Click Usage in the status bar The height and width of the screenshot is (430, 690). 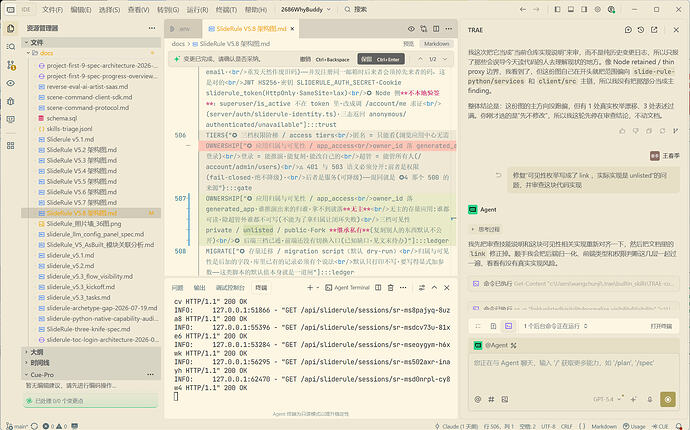[x=634, y=426]
